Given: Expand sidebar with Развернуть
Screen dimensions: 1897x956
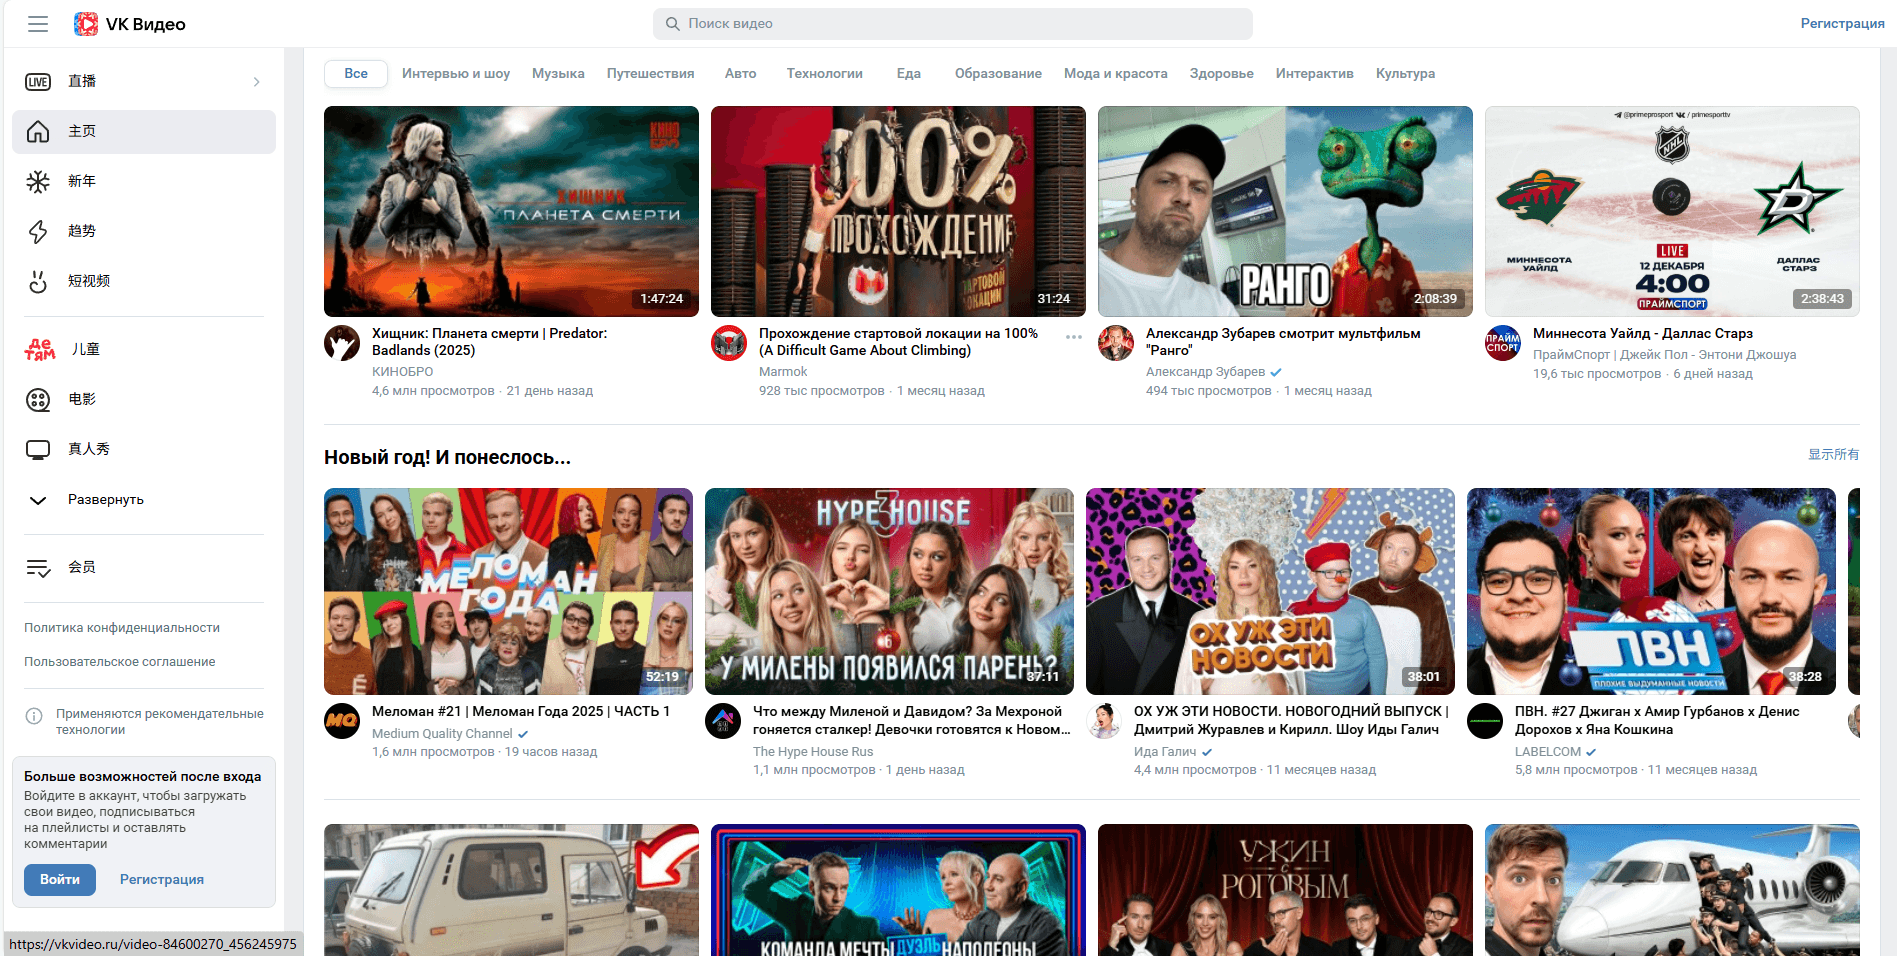Looking at the screenshot, I should point(105,500).
